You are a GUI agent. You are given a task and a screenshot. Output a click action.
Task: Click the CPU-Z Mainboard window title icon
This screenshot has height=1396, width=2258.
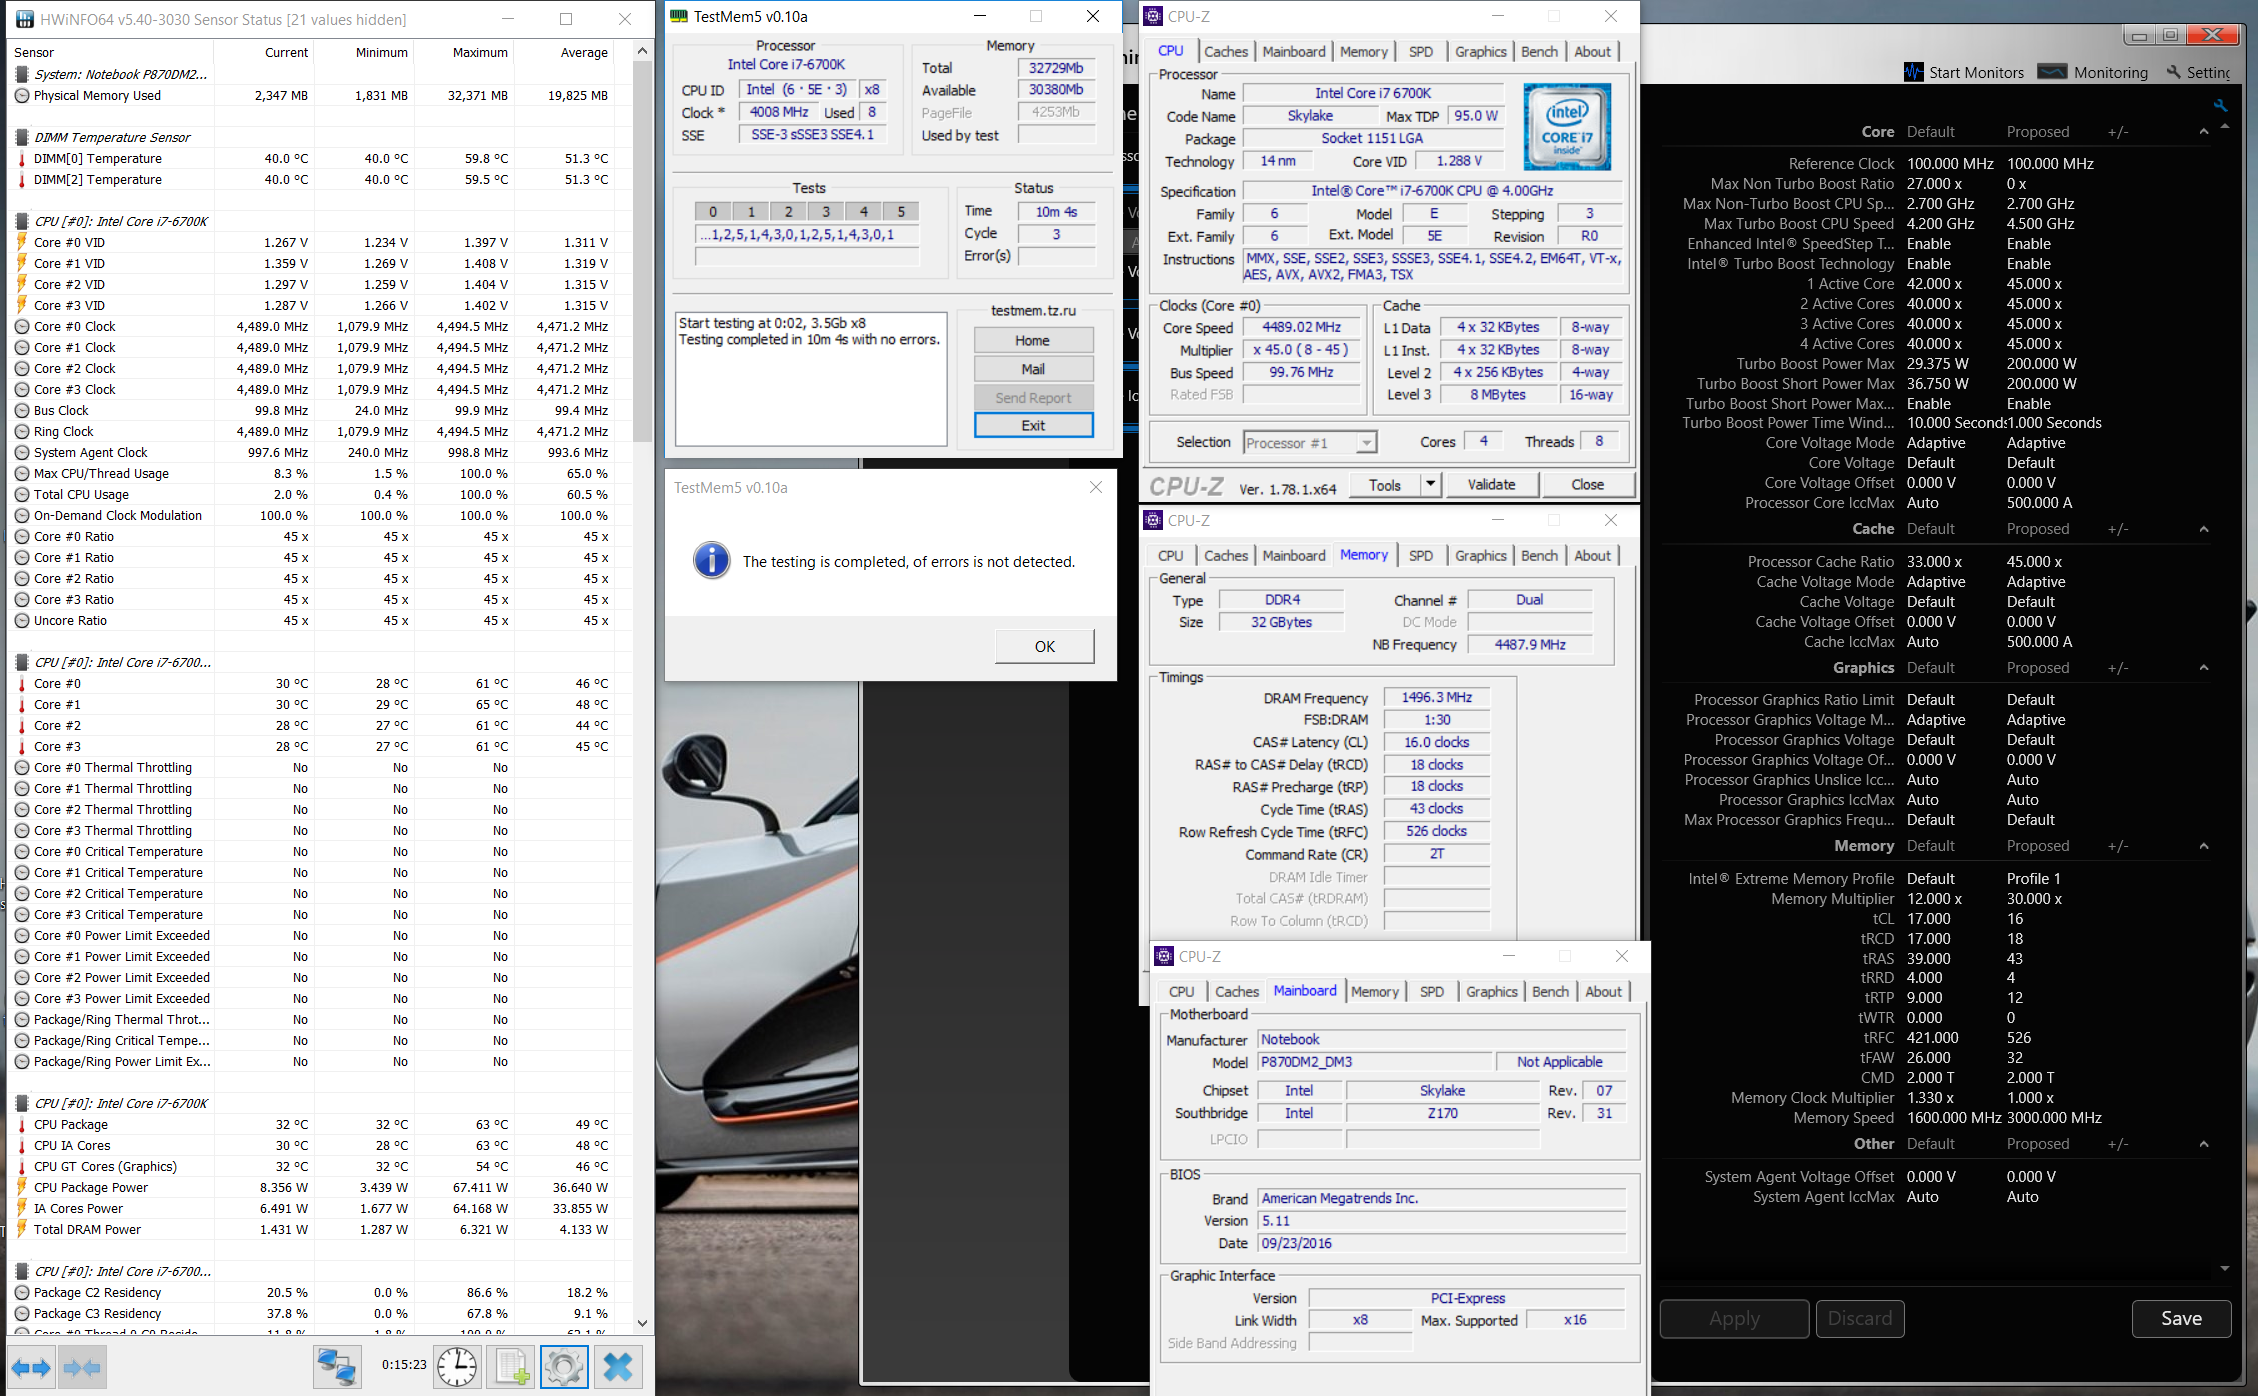coord(1164,956)
